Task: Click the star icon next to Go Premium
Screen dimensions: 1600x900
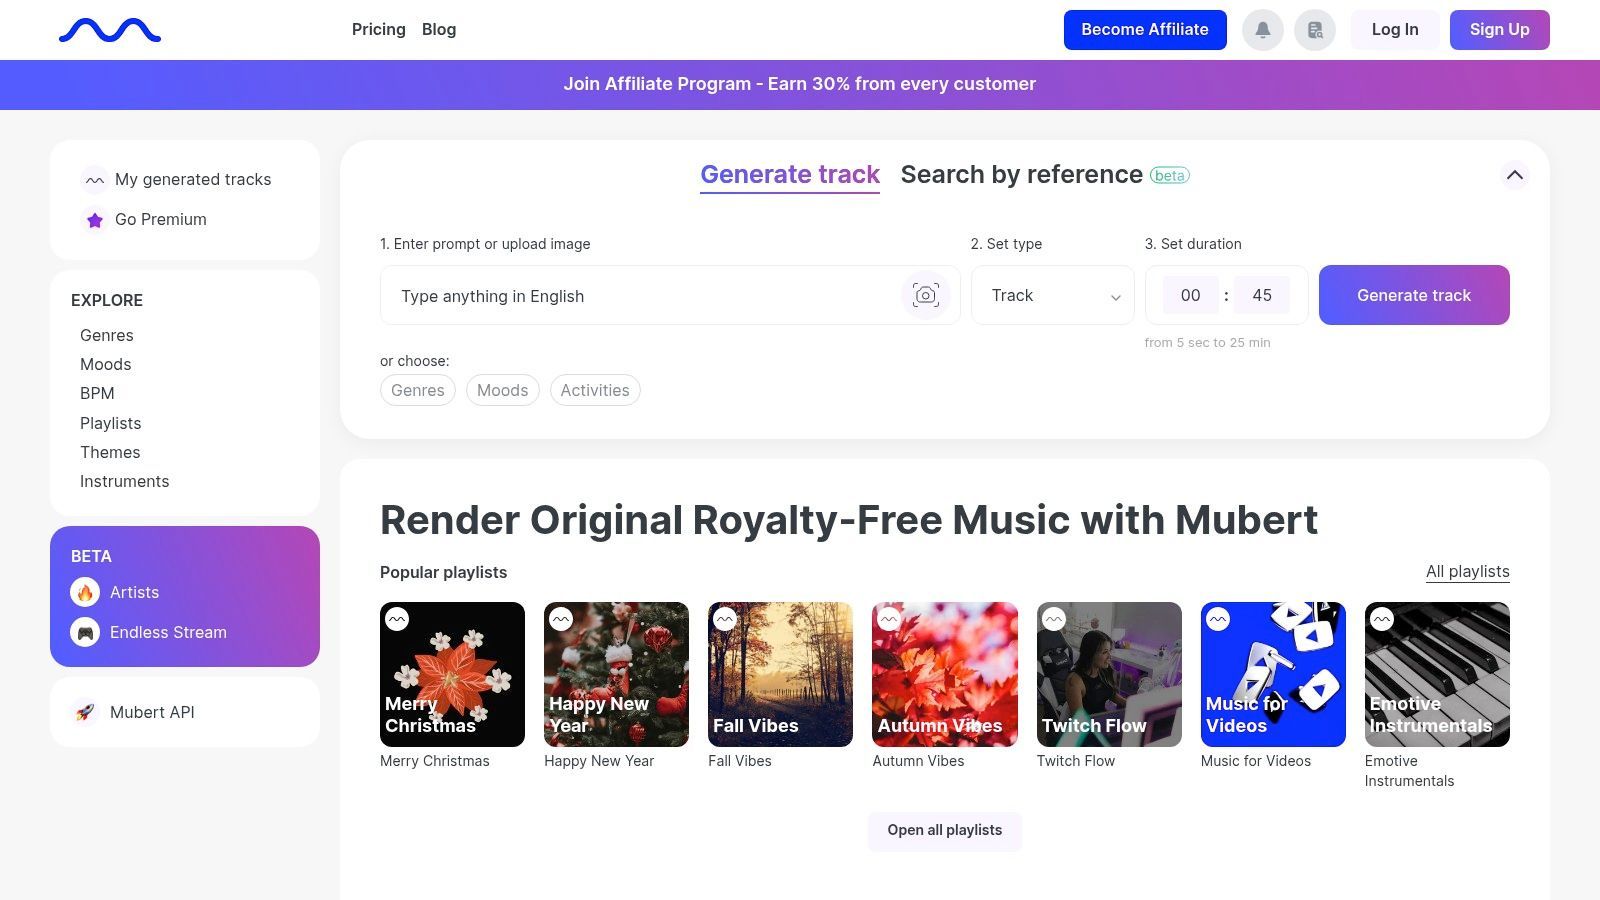Action: (x=94, y=220)
